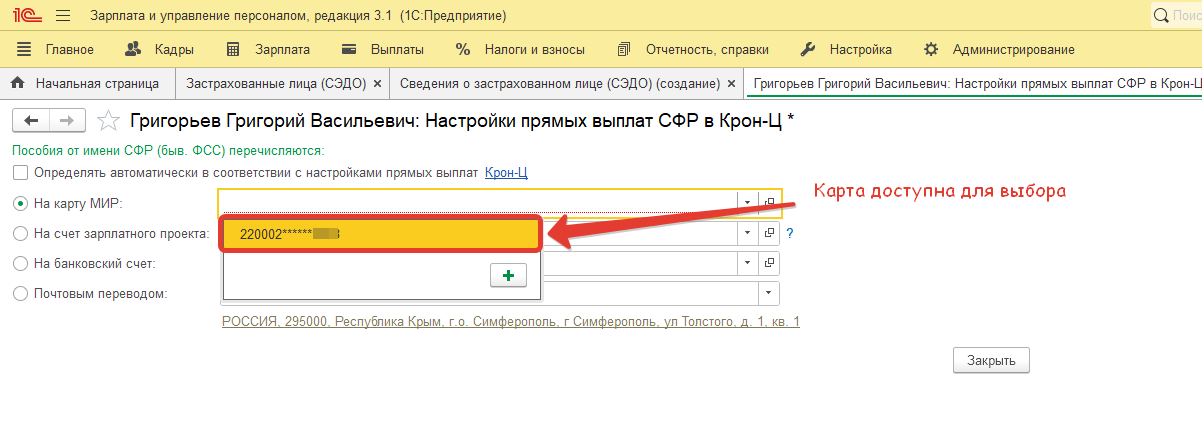The height and width of the screenshot is (438, 1202).
Task: Select 'На банковский счет' radio option
Action: (x=21, y=264)
